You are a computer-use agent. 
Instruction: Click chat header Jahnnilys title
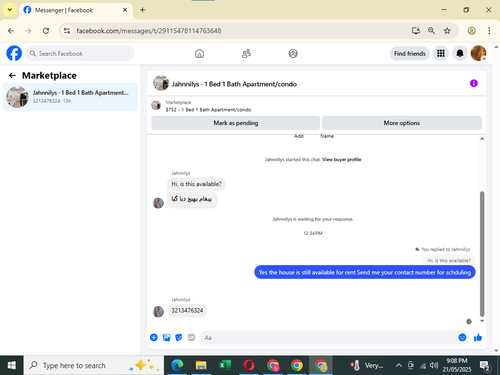234,84
